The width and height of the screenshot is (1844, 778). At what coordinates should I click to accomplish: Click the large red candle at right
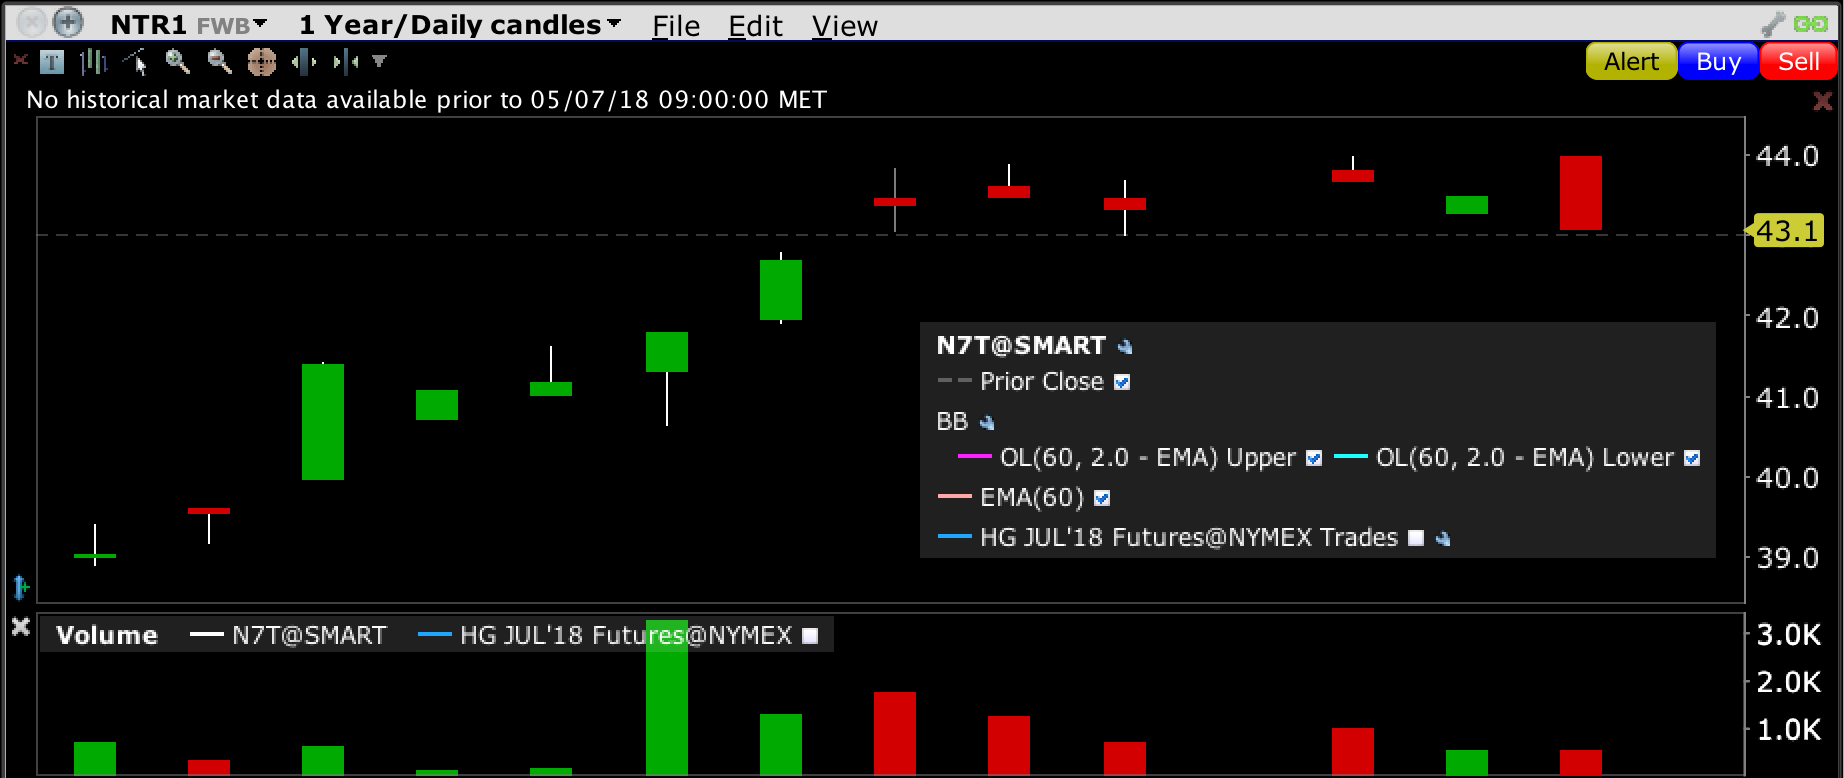click(1581, 193)
